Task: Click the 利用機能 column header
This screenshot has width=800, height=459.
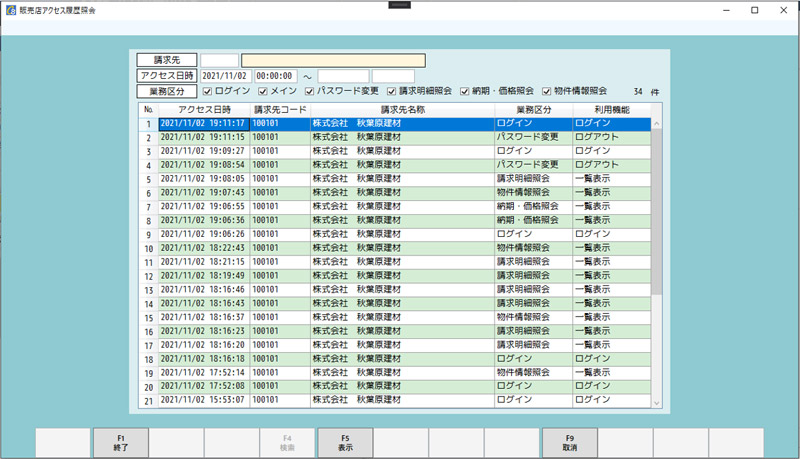Action: click(612, 110)
